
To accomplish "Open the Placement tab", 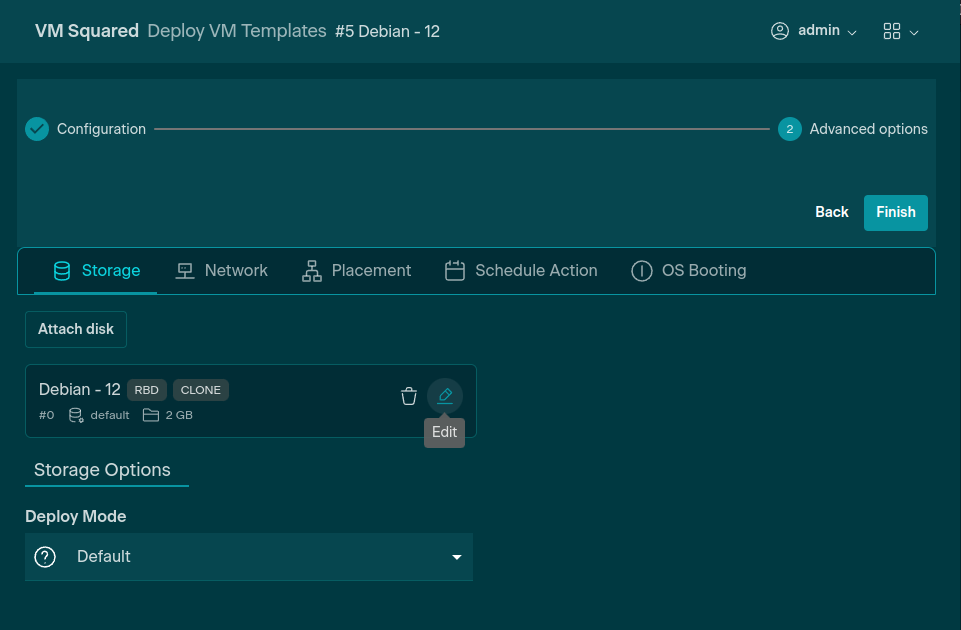I will [356, 271].
